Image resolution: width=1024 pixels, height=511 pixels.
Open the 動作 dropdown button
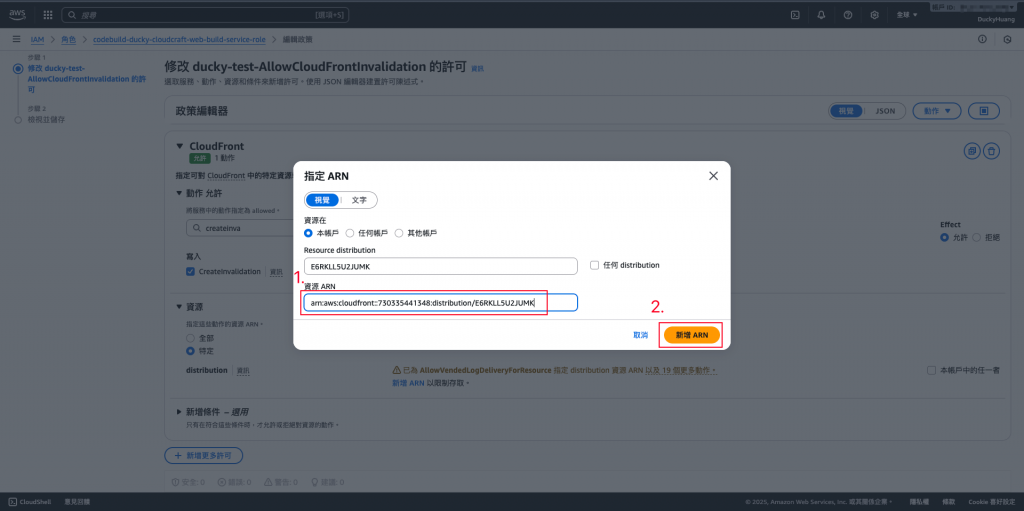point(936,111)
